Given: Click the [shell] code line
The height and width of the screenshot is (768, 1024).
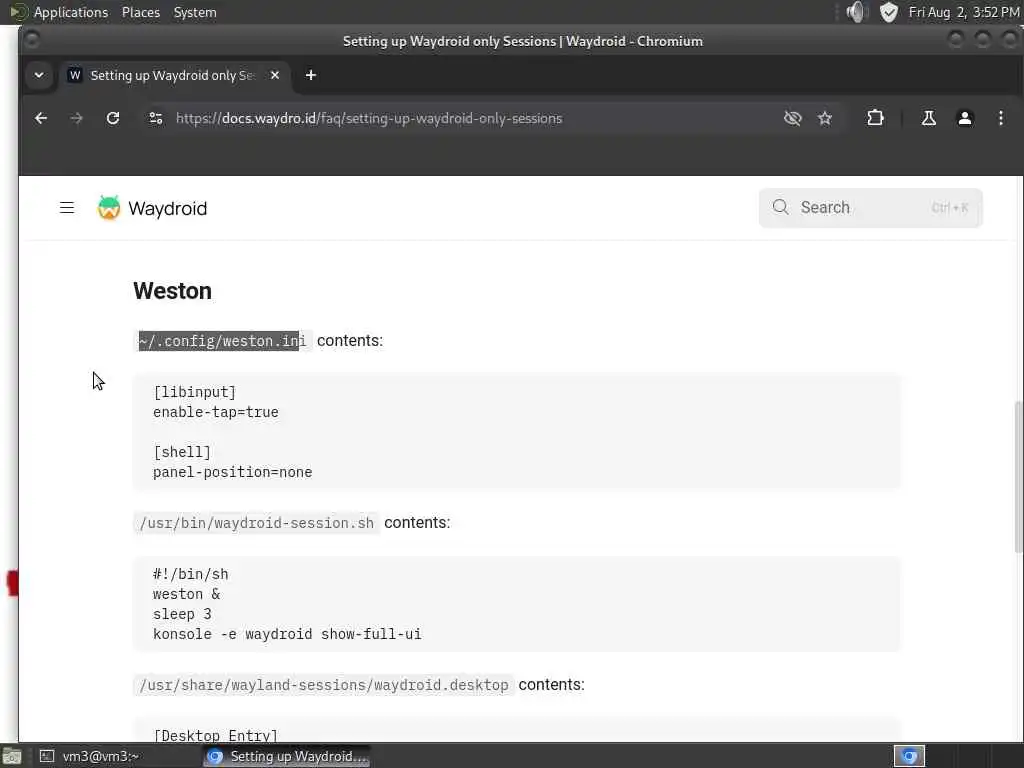Looking at the screenshot, I should click(182, 452).
